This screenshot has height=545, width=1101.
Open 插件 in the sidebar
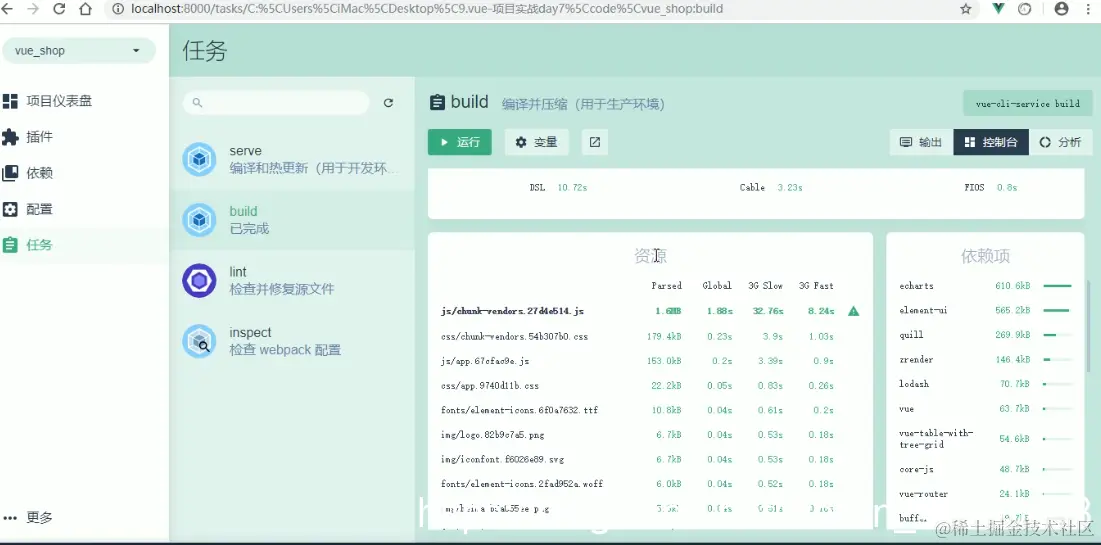pos(84,137)
